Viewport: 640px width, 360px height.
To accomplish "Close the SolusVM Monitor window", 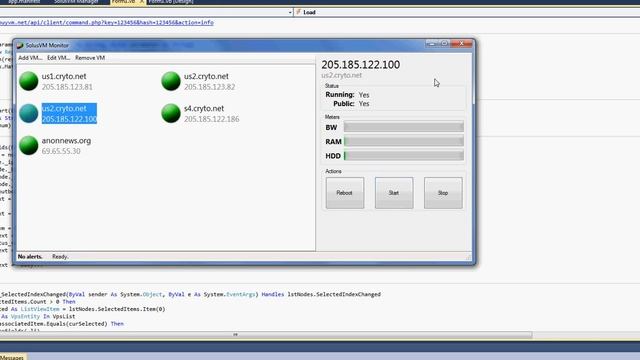I will 462,43.
